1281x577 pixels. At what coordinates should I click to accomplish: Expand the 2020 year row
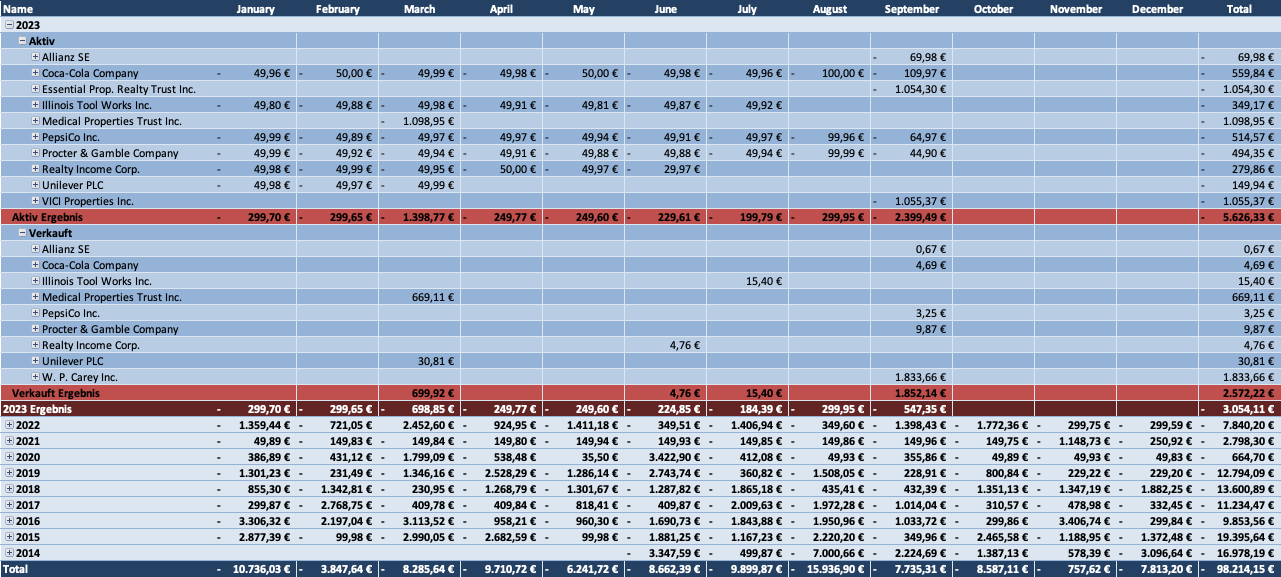(x=10, y=457)
